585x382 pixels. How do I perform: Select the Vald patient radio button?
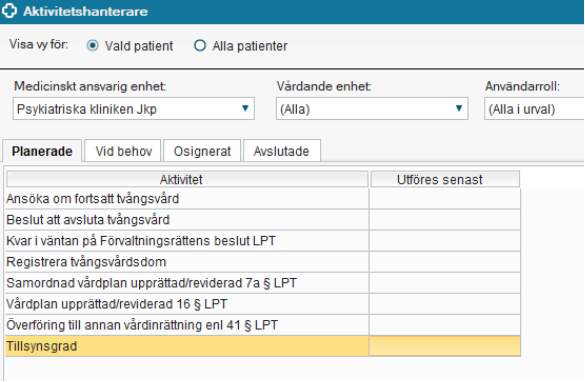click(93, 46)
